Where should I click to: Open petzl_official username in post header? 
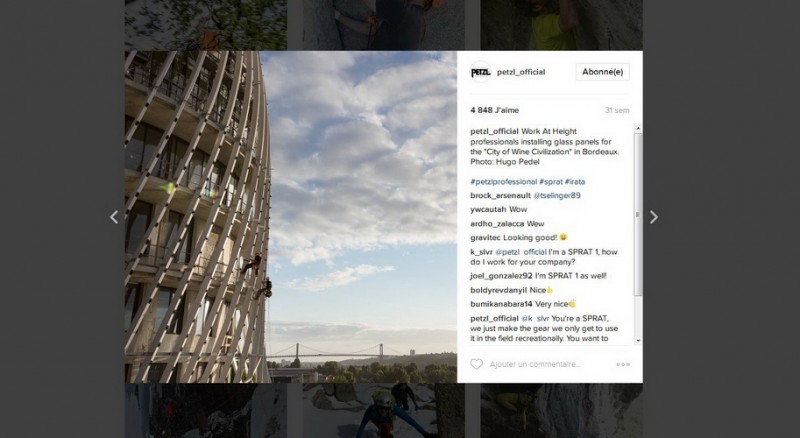[521, 72]
